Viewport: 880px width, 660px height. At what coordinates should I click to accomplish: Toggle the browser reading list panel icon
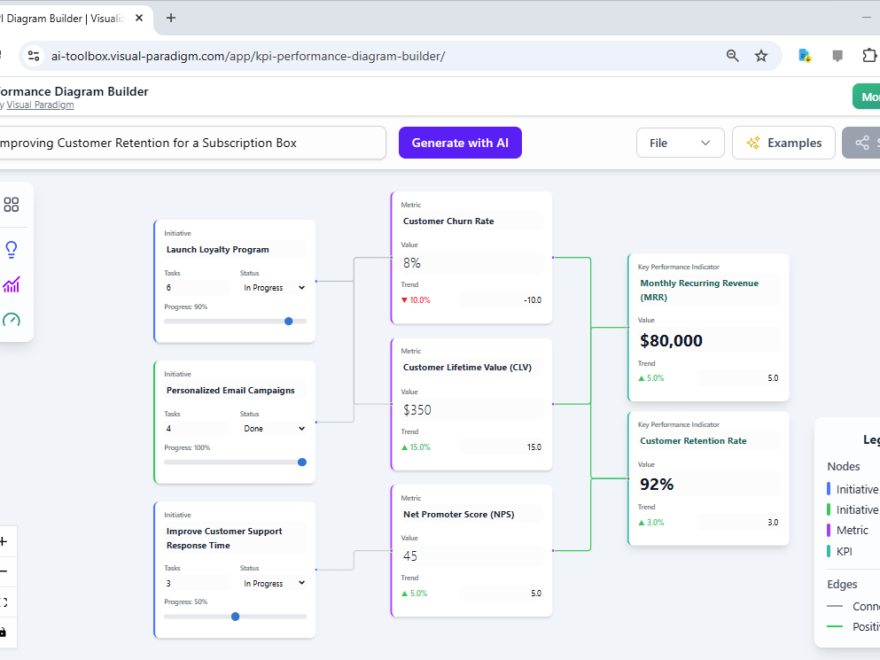point(837,56)
